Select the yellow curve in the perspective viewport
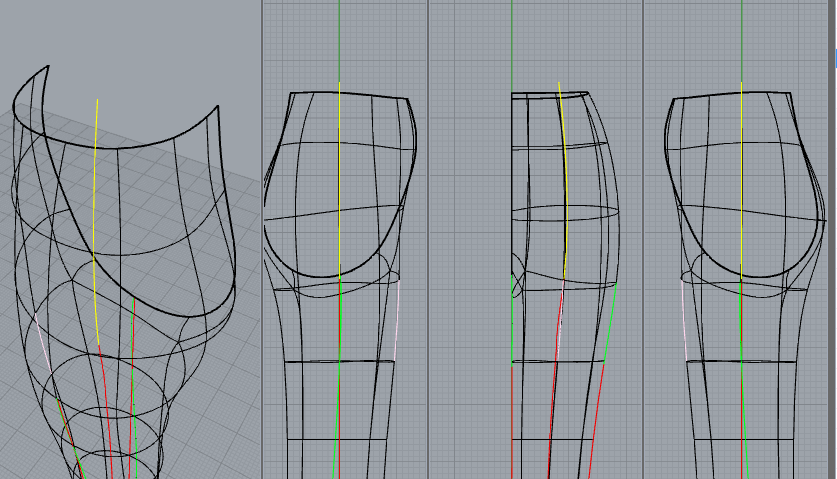Screen dimensions: 837x479 (x=94, y=224)
